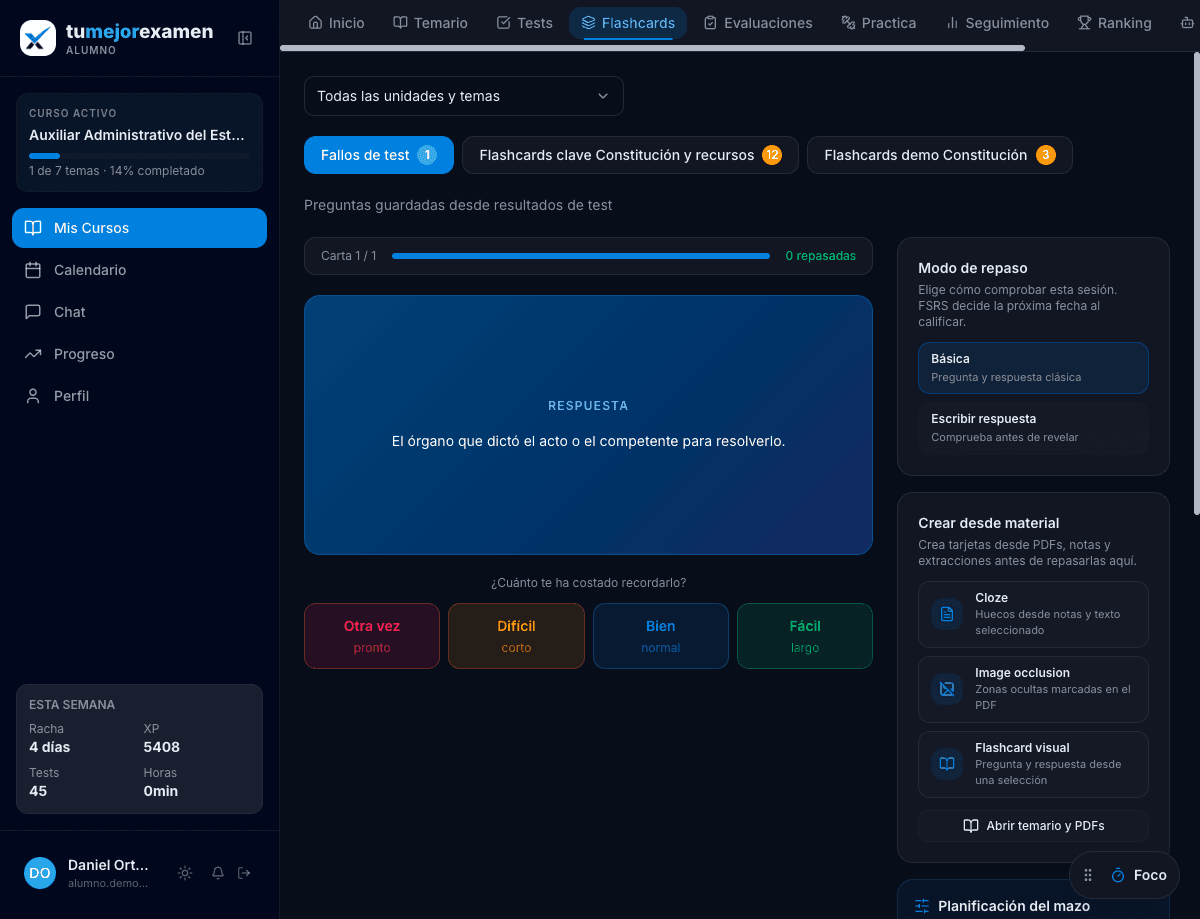
Task: Switch to Fallos de test deck
Action: (x=379, y=155)
